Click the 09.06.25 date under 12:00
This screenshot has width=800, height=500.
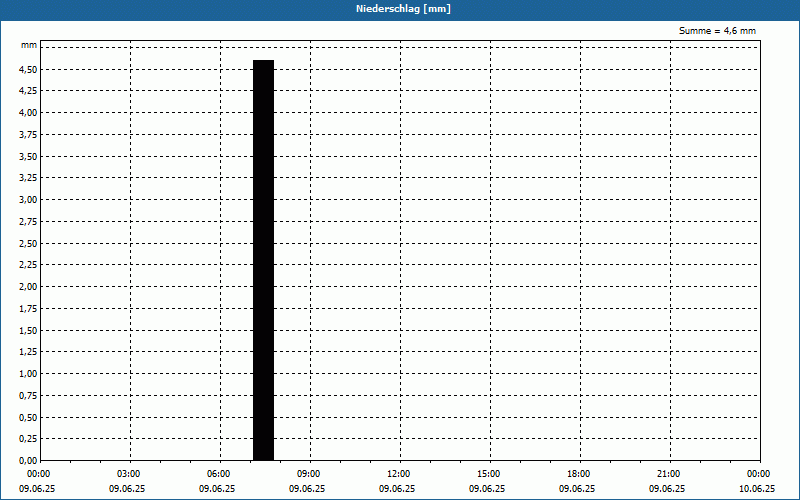click(x=397, y=489)
